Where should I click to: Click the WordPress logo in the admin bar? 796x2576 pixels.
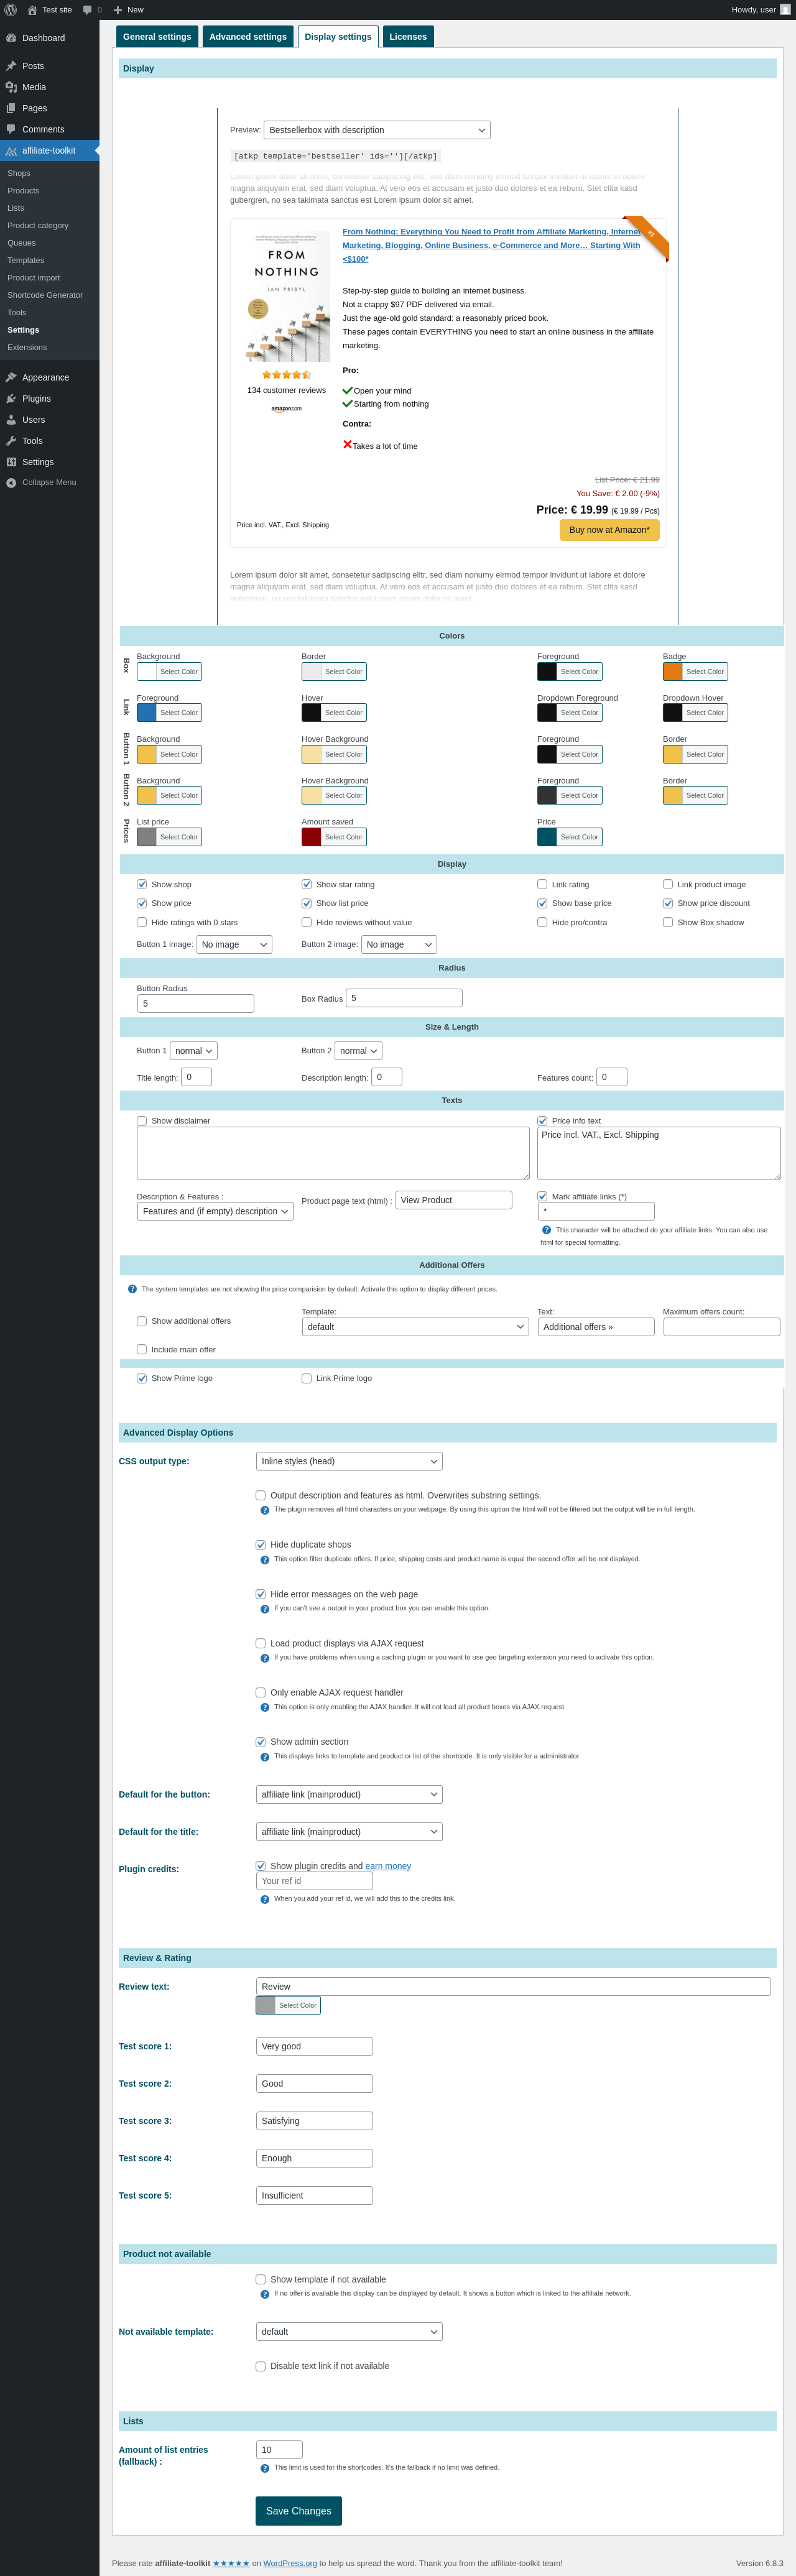11,10
